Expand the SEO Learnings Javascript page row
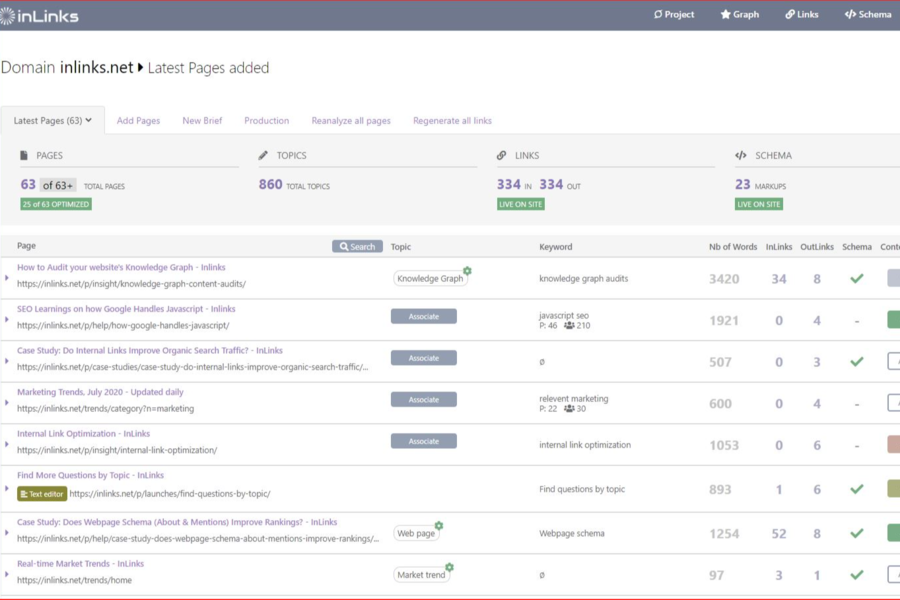The width and height of the screenshot is (900, 600). [7, 319]
